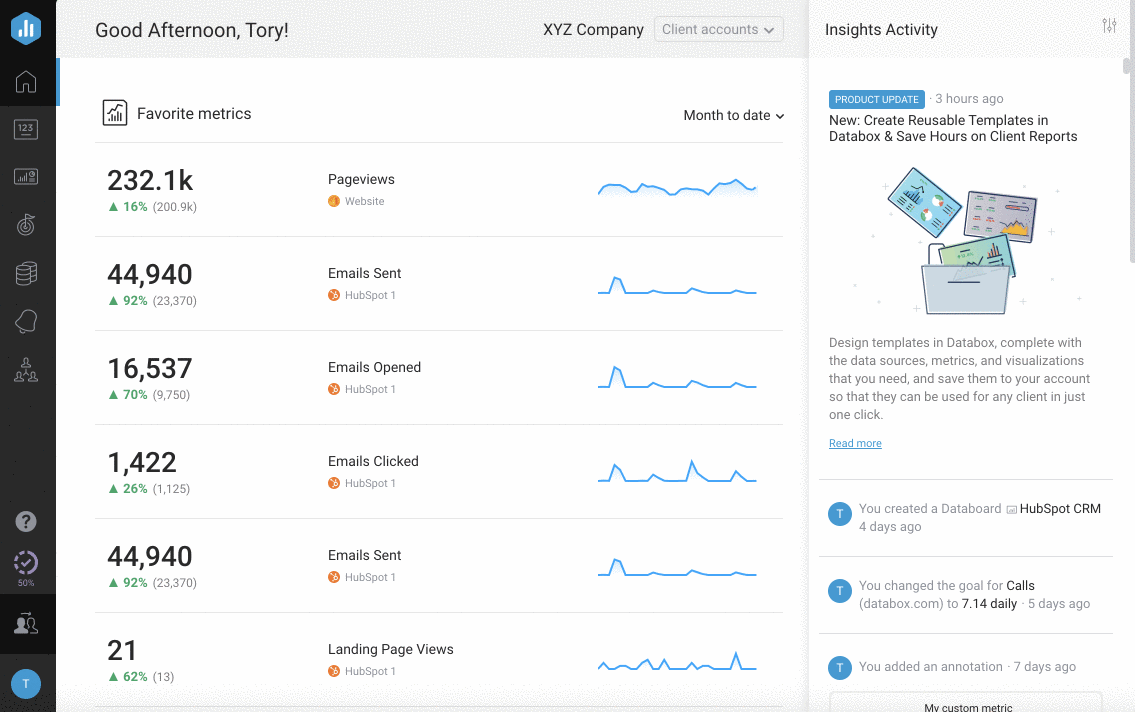Screen dimensions: 1135x712
Task: Click the templates illustration image
Action: click(x=966, y=241)
